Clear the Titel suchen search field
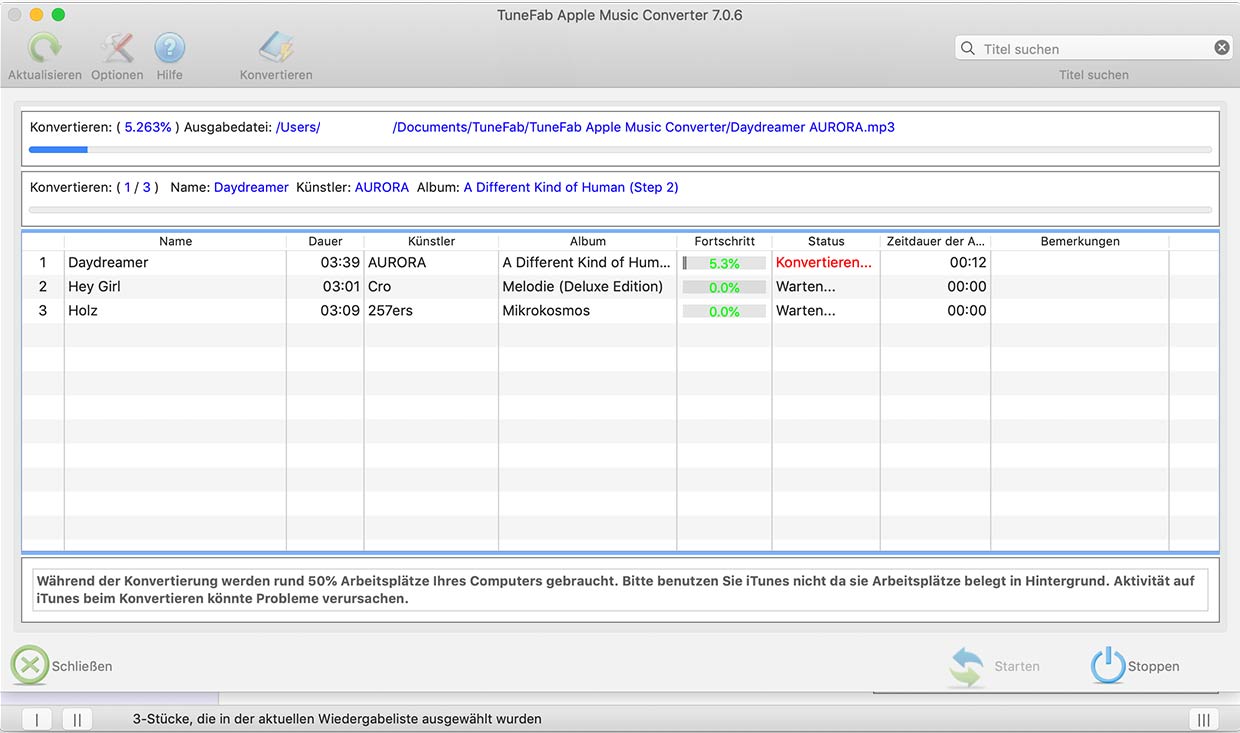The height and width of the screenshot is (733, 1240). pyautogui.click(x=1222, y=48)
